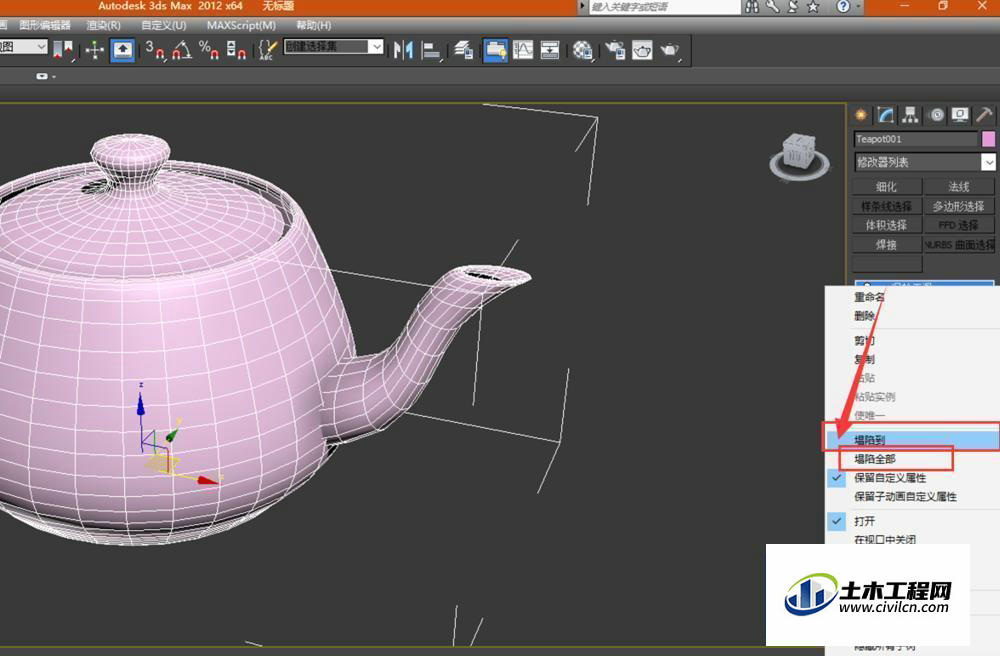The height and width of the screenshot is (656, 1000).
Task: Click the Favorites star icon
Action: tap(813, 6)
